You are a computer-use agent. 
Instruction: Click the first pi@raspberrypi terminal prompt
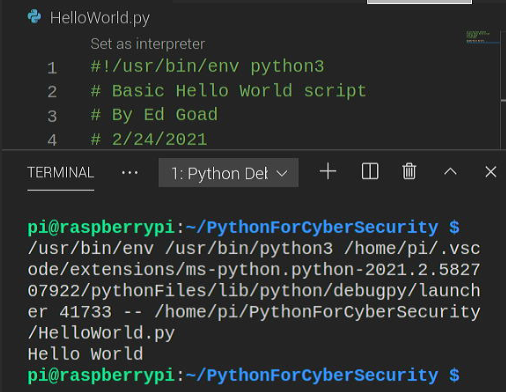click(244, 228)
